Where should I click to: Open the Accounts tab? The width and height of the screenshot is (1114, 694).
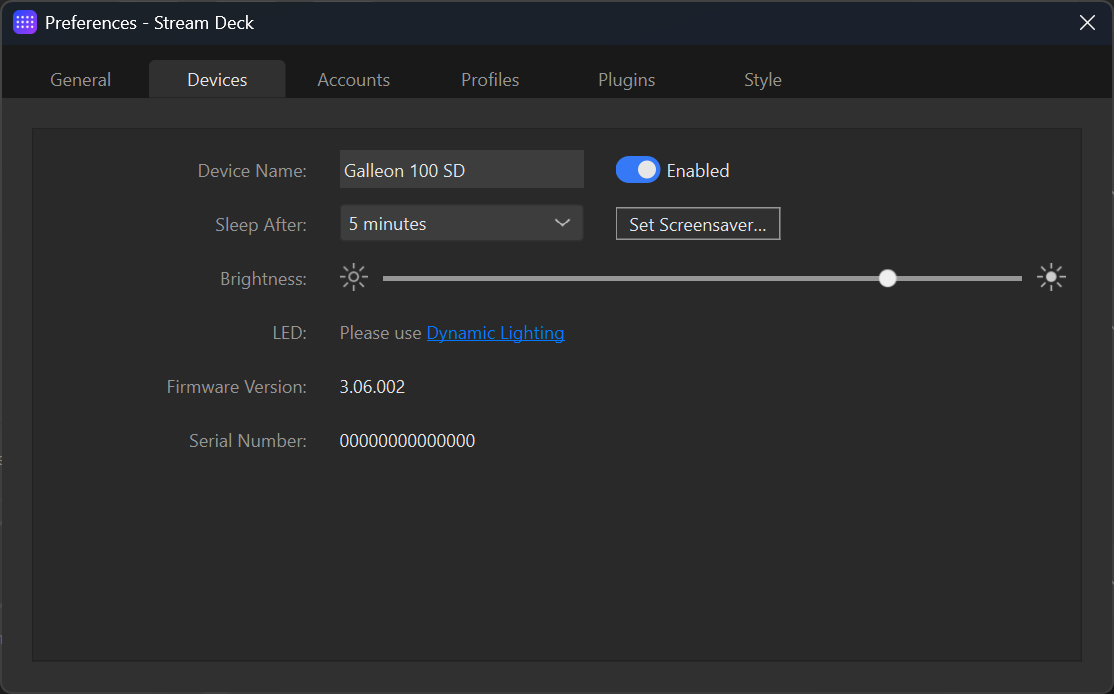coord(353,79)
